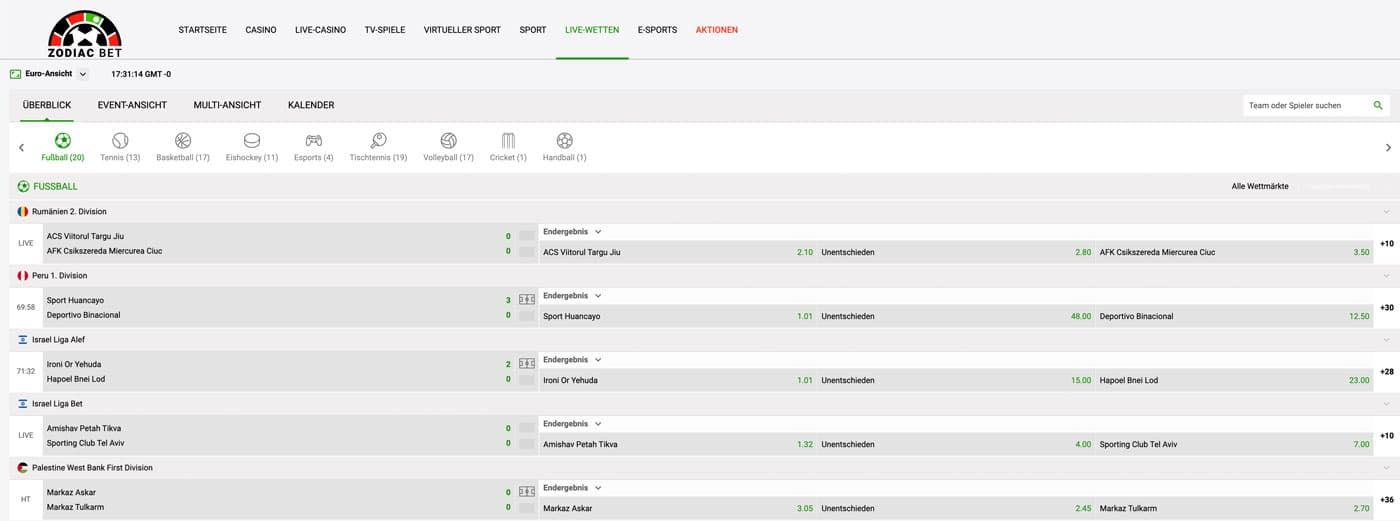The height and width of the screenshot is (521, 1400).
Task: Select the Tennis sport icon
Action: pos(120,141)
